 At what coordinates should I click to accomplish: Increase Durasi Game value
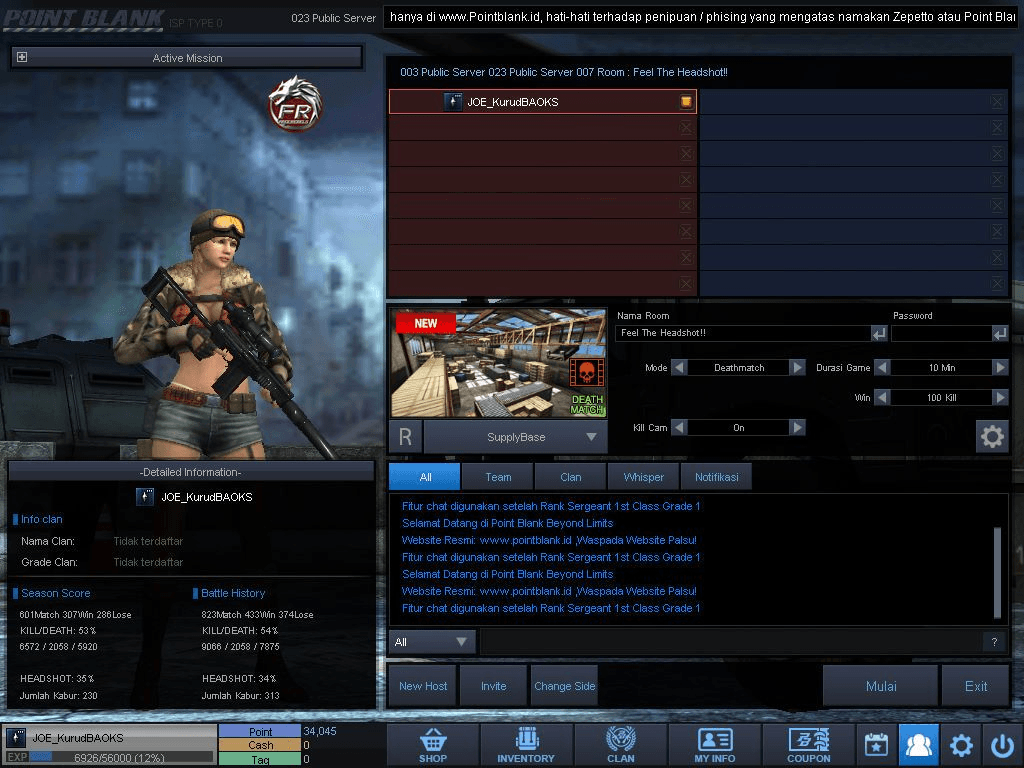1000,368
